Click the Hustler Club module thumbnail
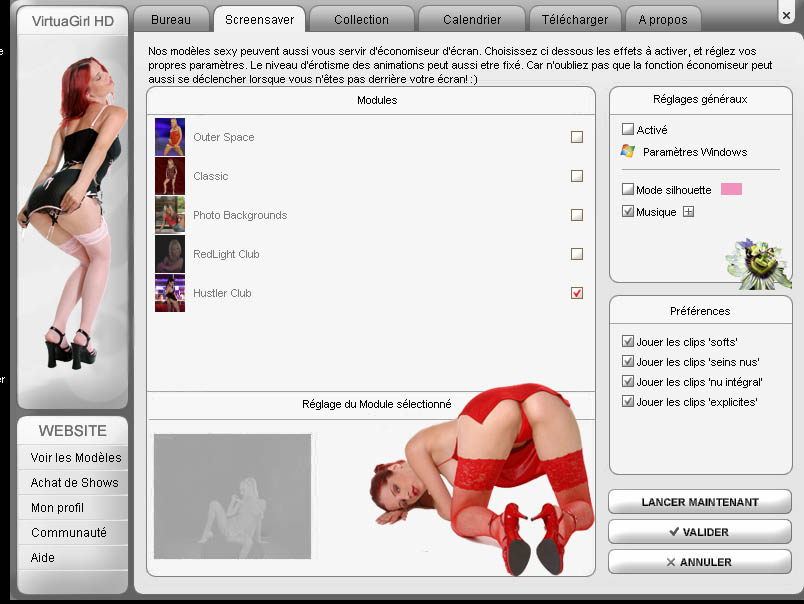Screen dimensions: 804x604 [169, 293]
